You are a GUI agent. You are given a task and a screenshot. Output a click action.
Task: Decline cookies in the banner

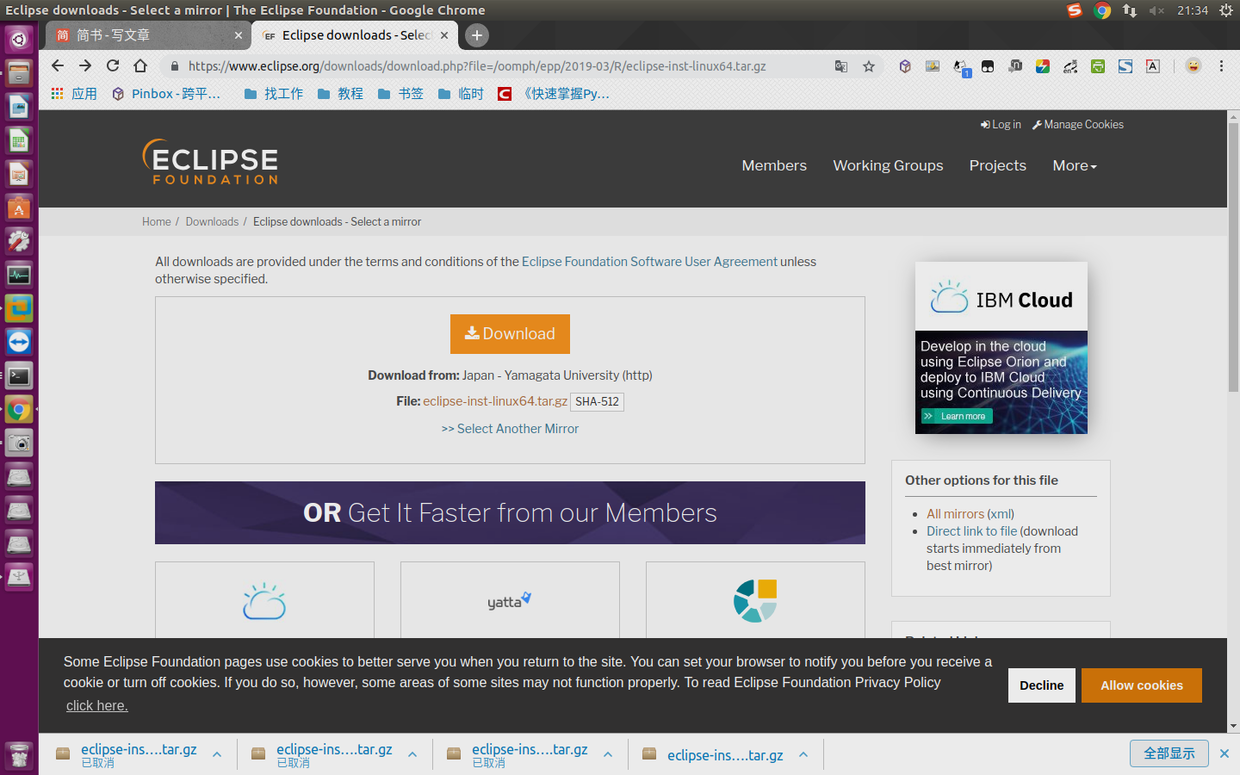[1042, 685]
